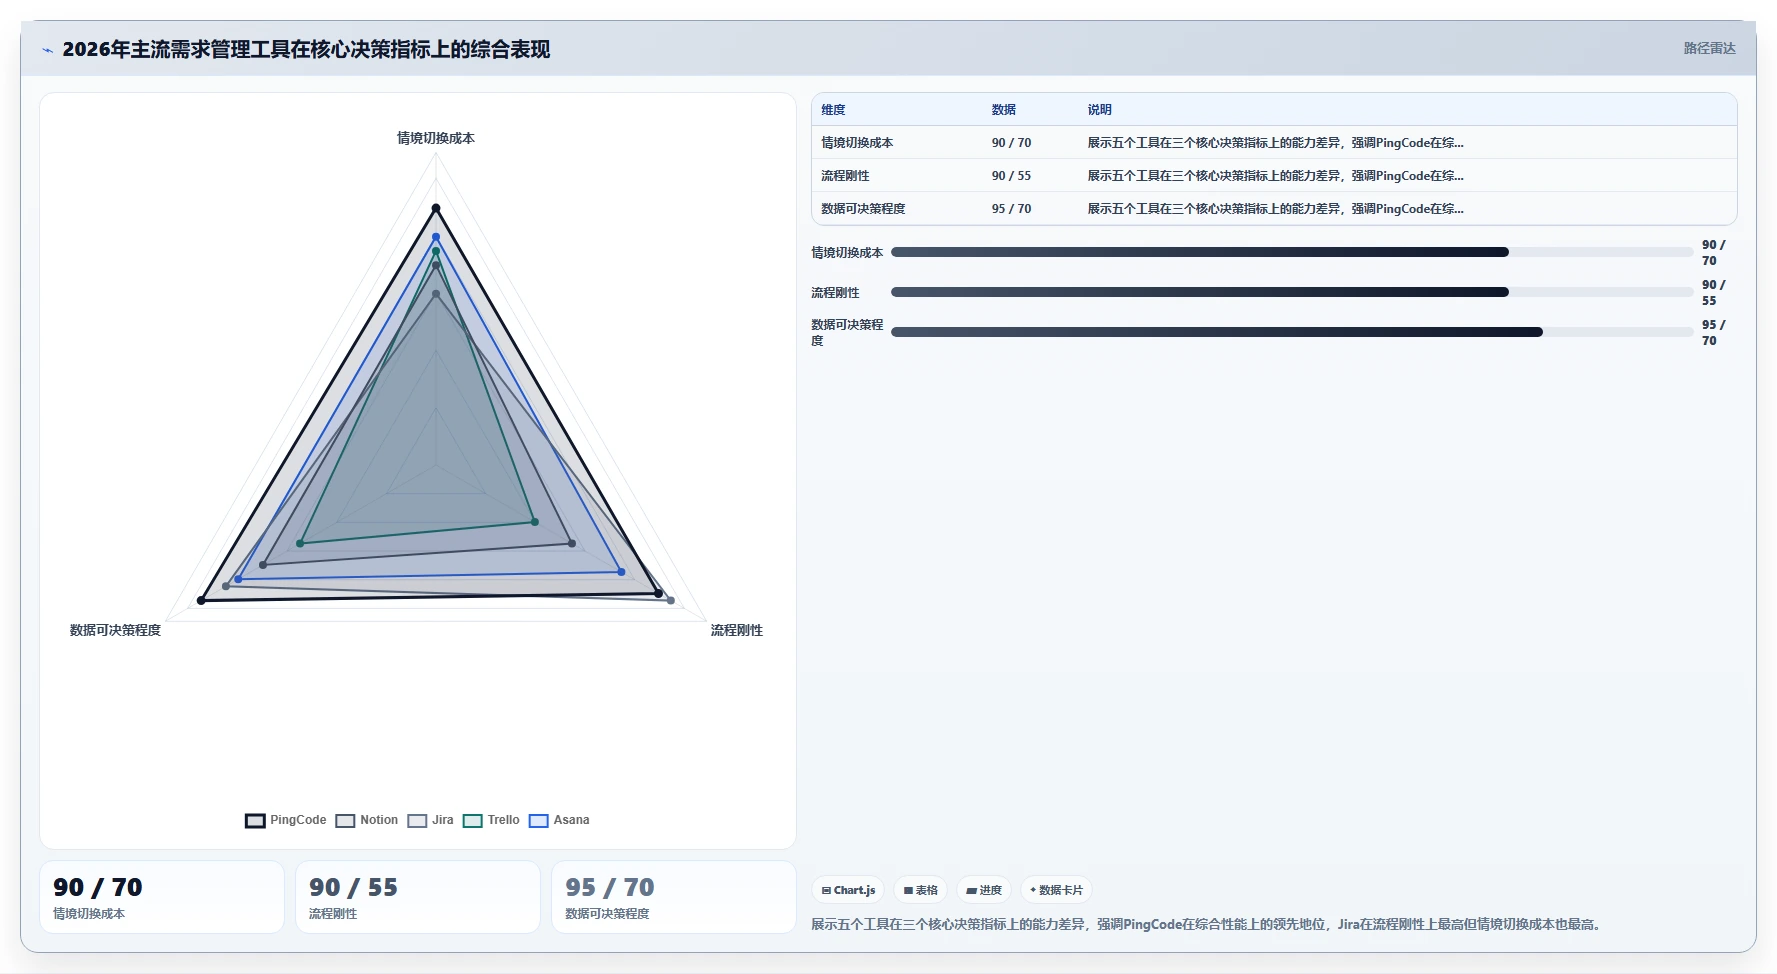
Task: Open the 90 / 55 流程刚性 card
Action: (418, 897)
